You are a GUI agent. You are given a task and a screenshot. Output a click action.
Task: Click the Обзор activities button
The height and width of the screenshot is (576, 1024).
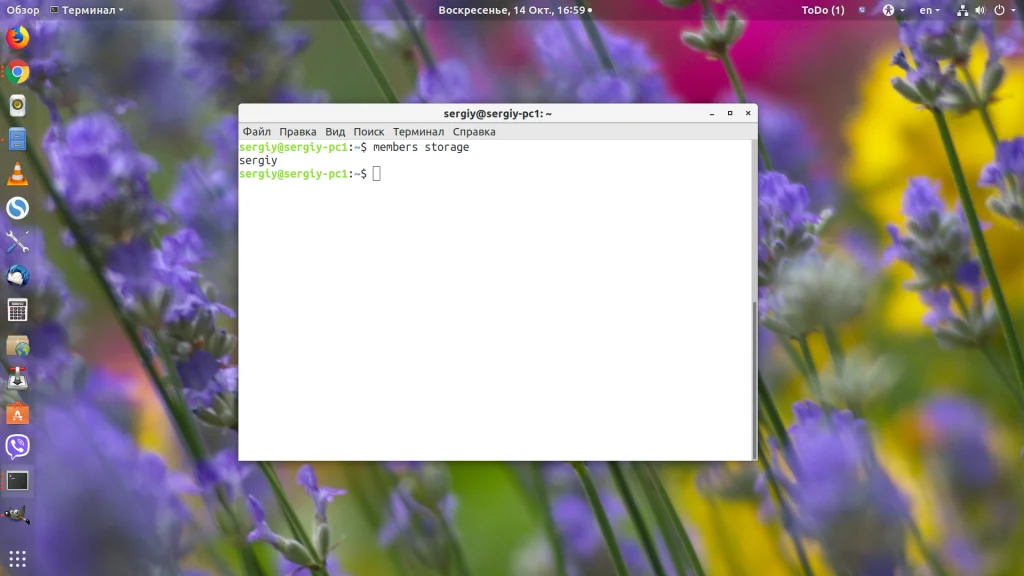[x=23, y=10]
